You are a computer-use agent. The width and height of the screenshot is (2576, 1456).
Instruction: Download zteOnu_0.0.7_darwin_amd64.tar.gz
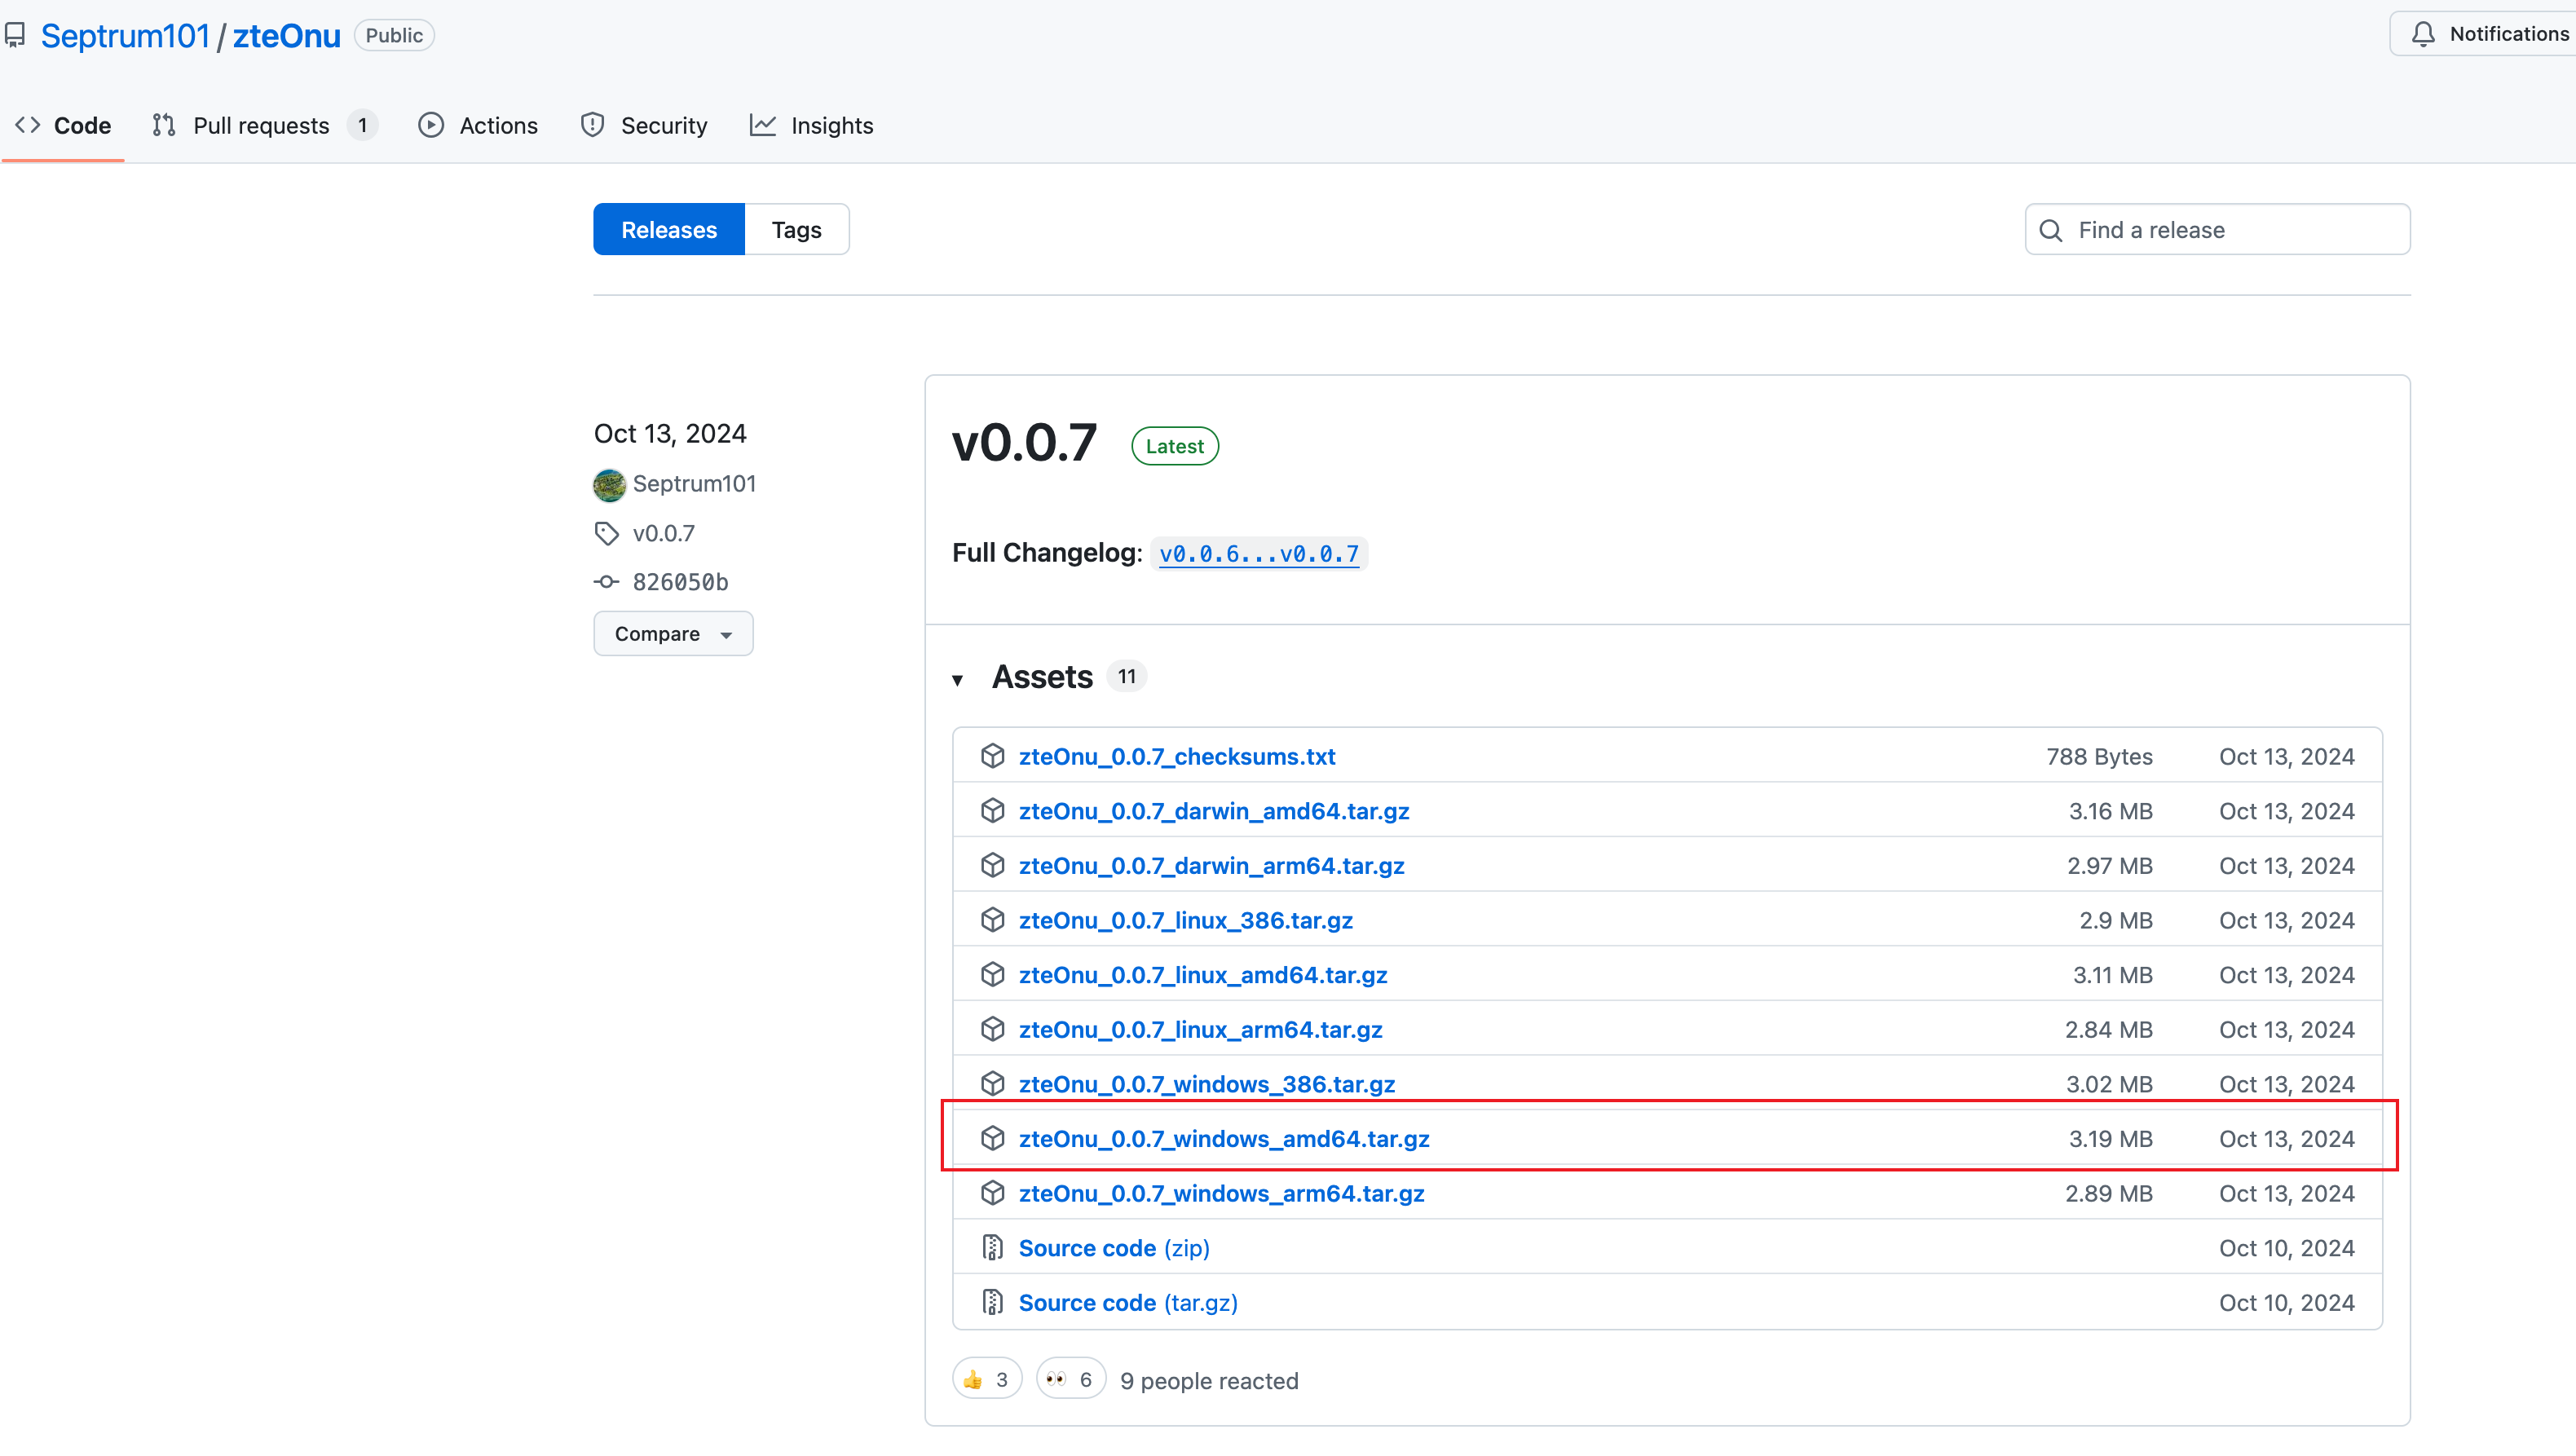pyautogui.click(x=1214, y=812)
